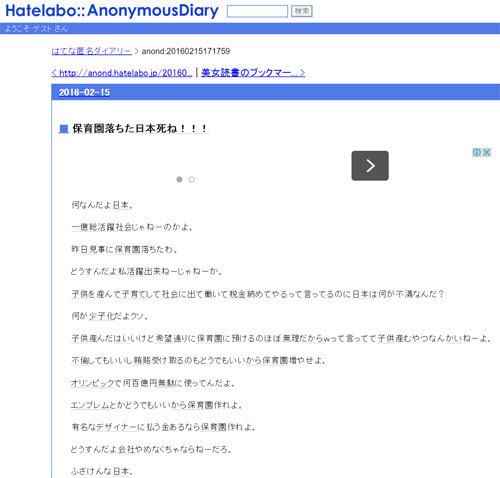Select the second carousel dot indicator
This screenshot has height=478, width=500.
tap(191, 179)
